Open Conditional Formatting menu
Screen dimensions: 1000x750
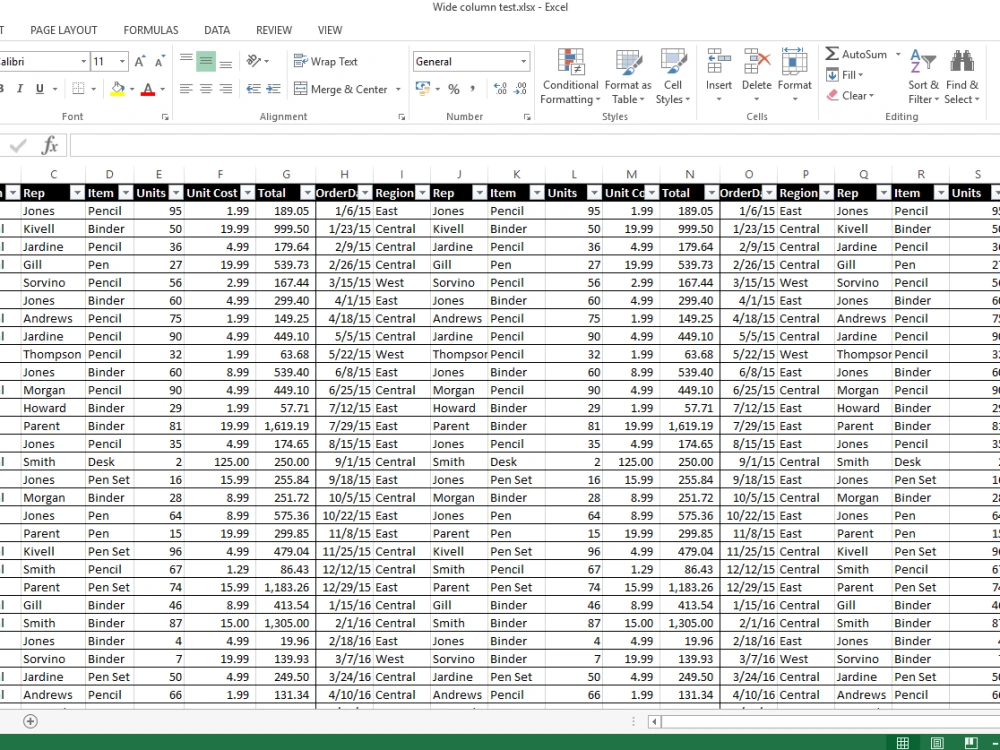click(x=570, y=77)
